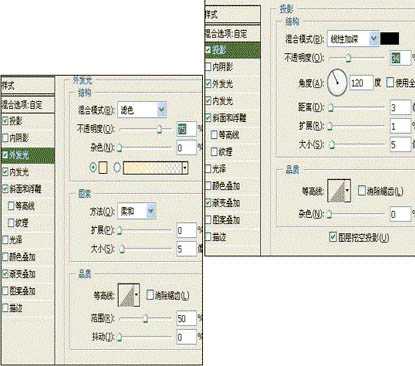
Task: Click 扩展 input field showing 1
Action: (x=399, y=126)
